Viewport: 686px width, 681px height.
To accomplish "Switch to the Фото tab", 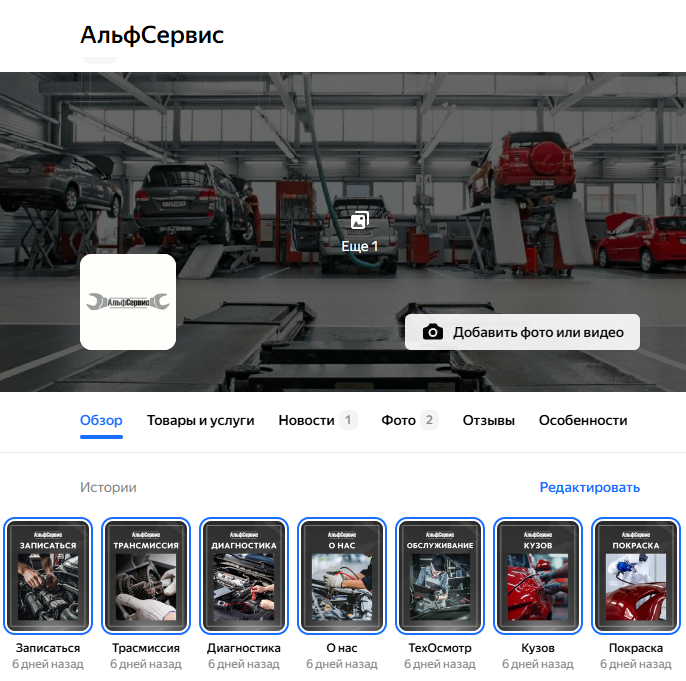I will pyautogui.click(x=410, y=420).
